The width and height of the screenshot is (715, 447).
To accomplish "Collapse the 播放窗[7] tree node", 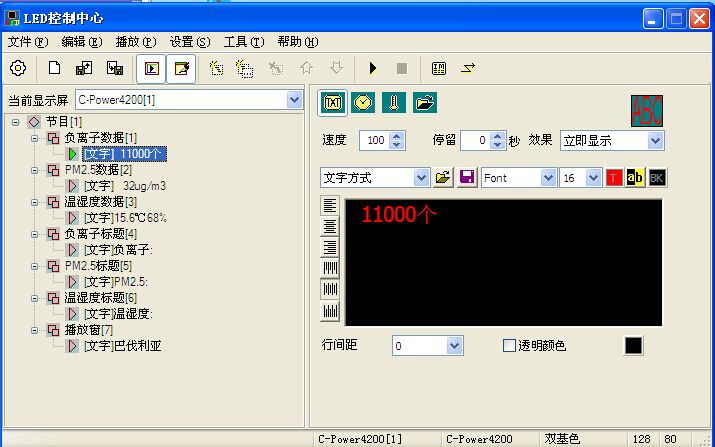I will point(35,330).
